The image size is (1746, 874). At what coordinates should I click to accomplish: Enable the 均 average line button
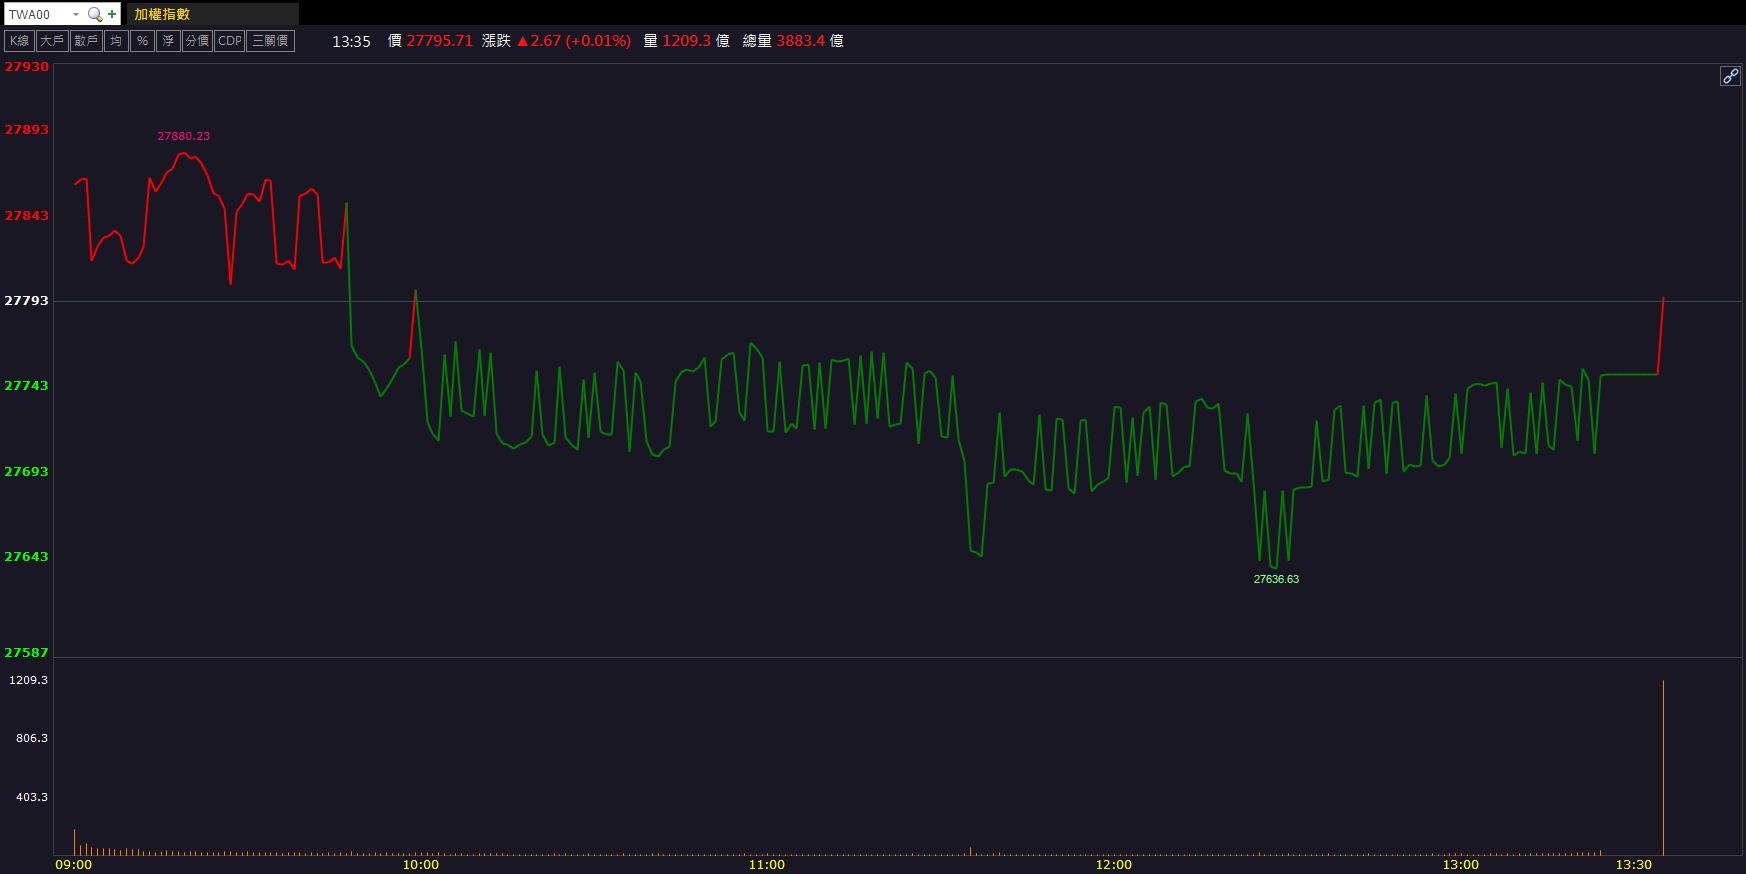[116, 41]
